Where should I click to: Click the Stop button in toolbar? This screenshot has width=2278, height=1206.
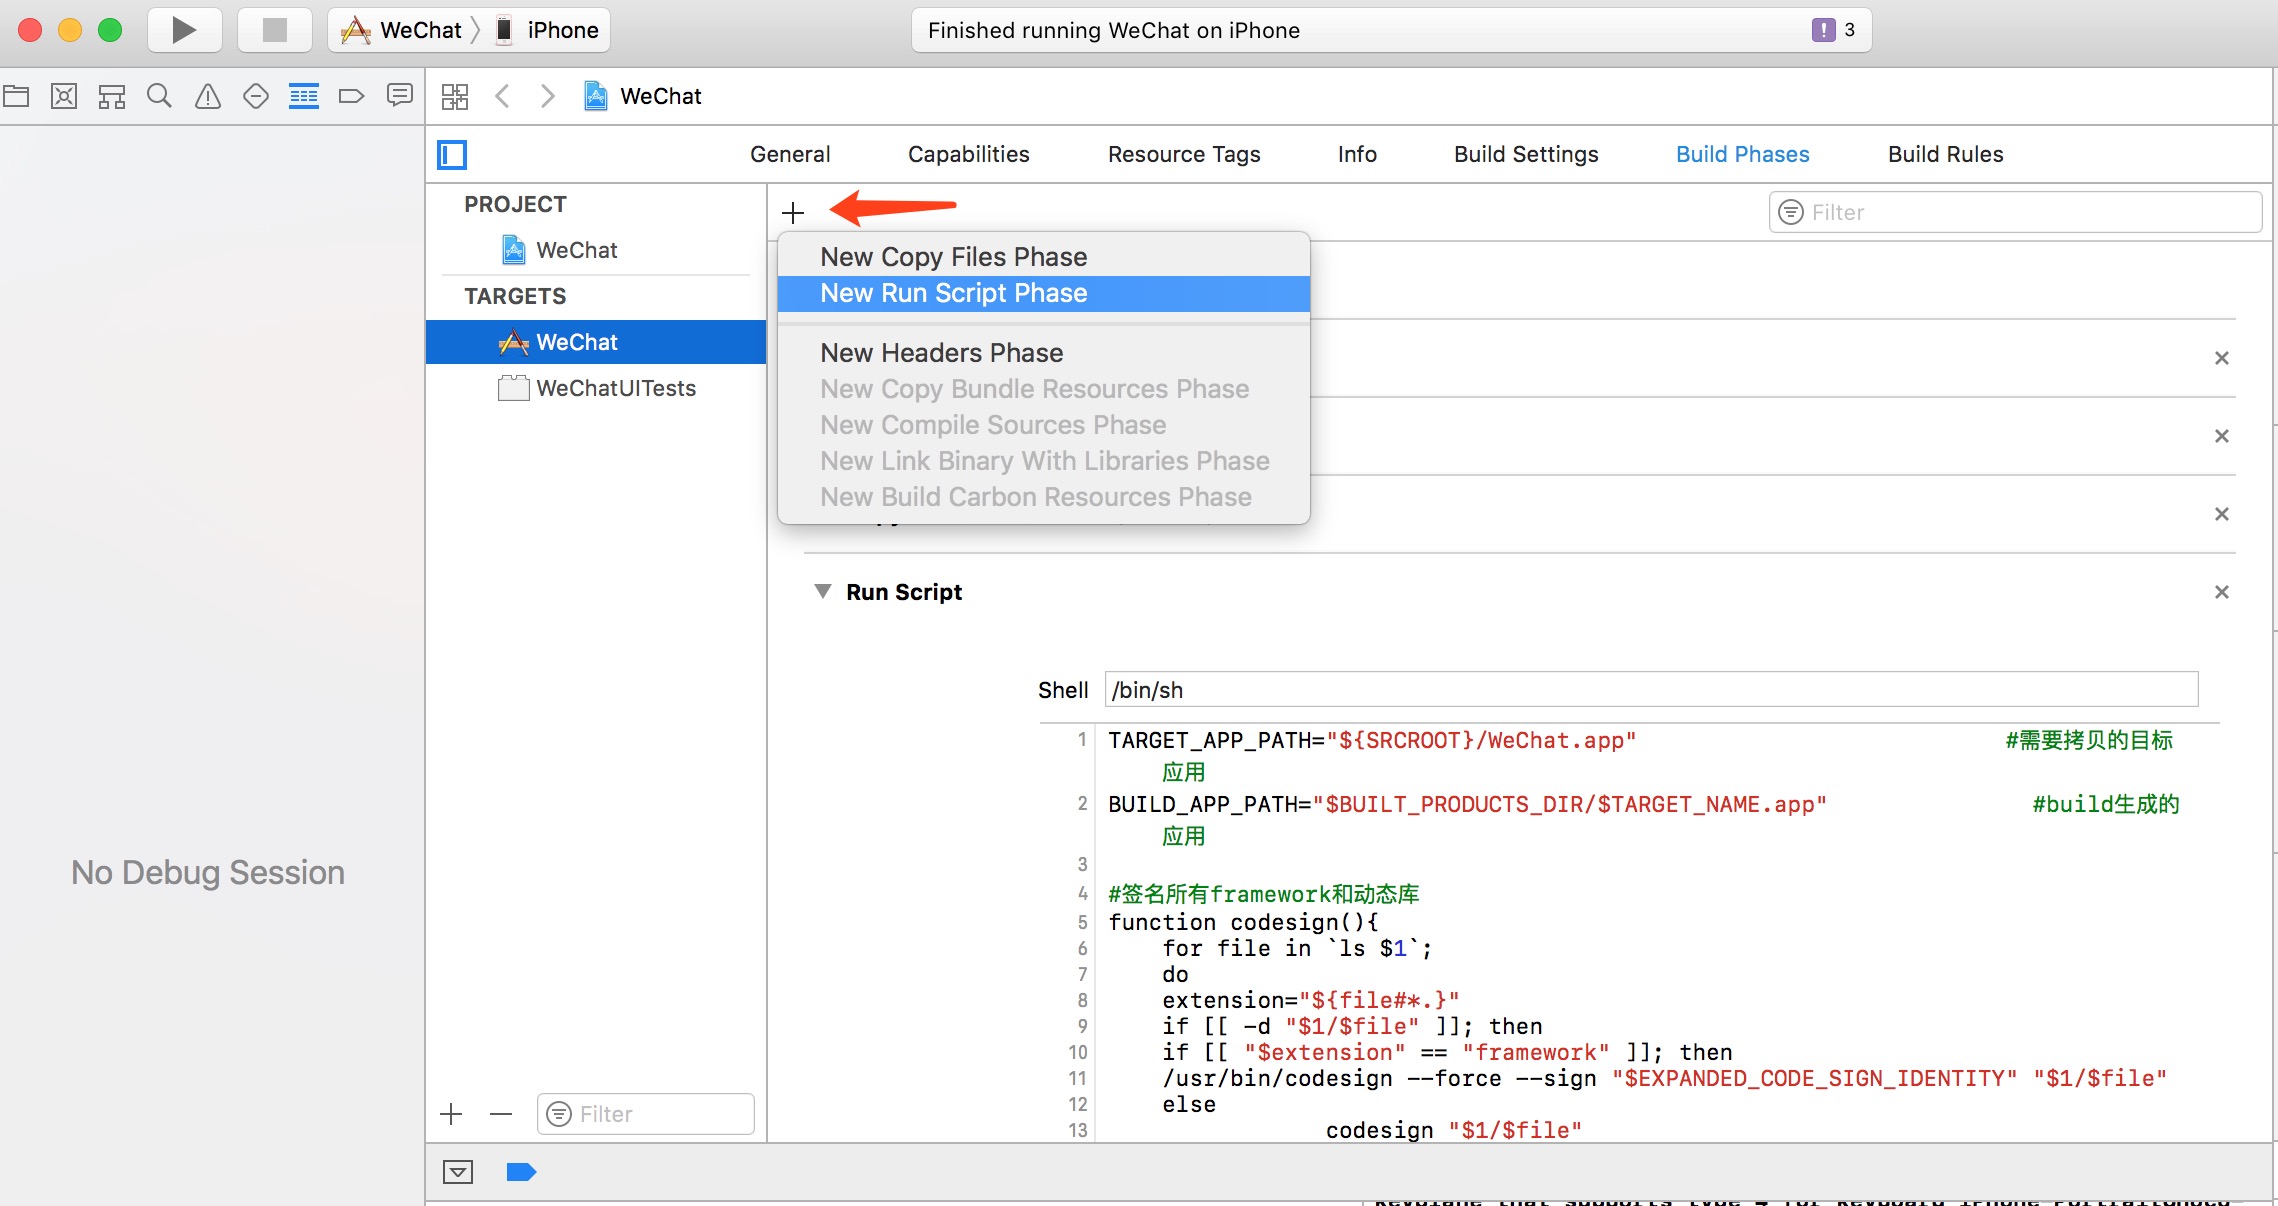(x=274, y=30)
